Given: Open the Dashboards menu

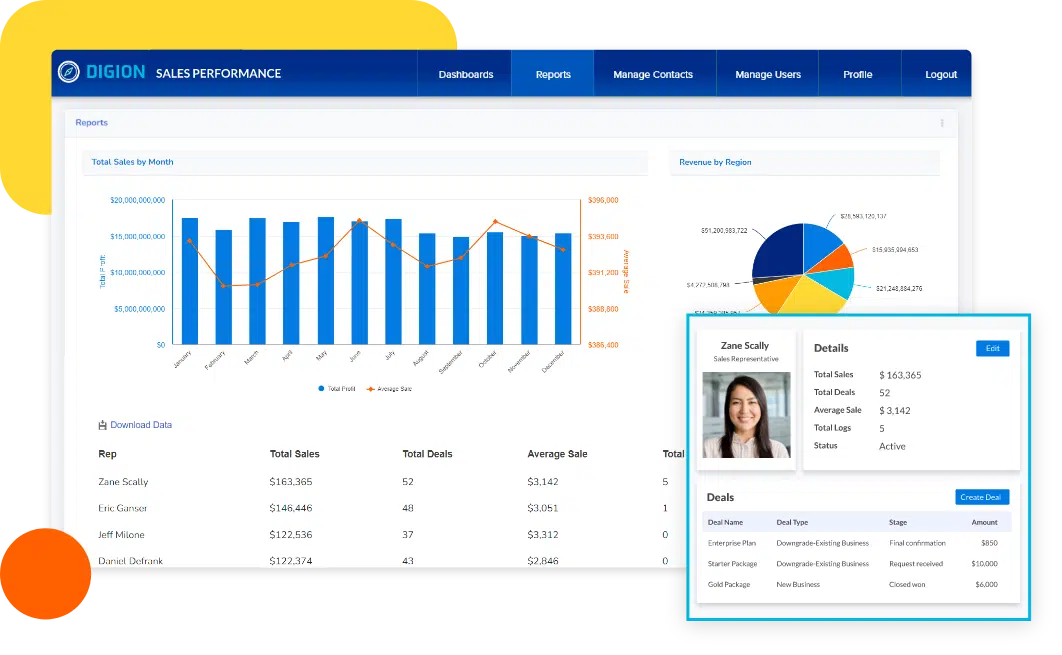Looking at the screenshot, I should tap(465, 75).
